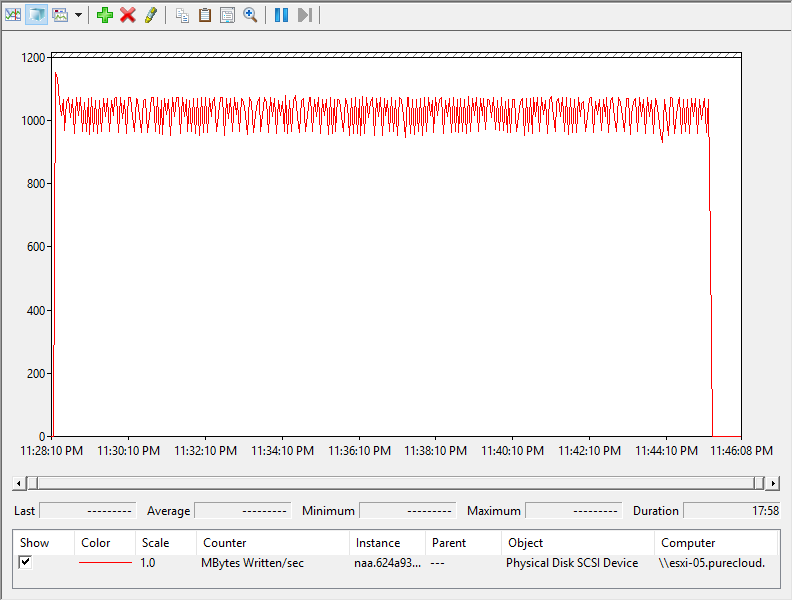The width and height of the screenshot is (793, 601).
Task: Click the View Log Data icon
Action: 36,15
